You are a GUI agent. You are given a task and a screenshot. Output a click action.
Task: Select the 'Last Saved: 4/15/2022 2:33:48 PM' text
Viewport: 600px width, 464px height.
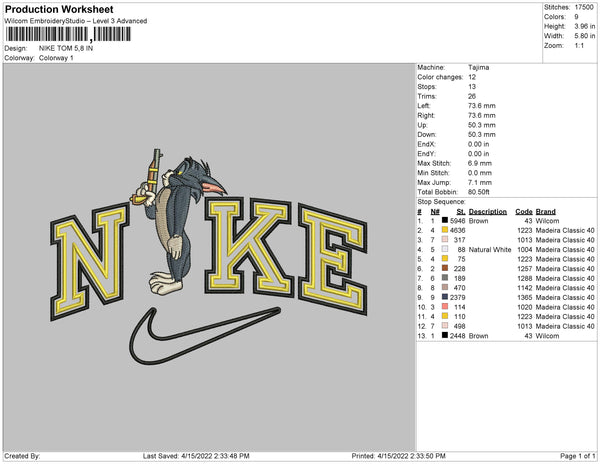pos(196,456)
